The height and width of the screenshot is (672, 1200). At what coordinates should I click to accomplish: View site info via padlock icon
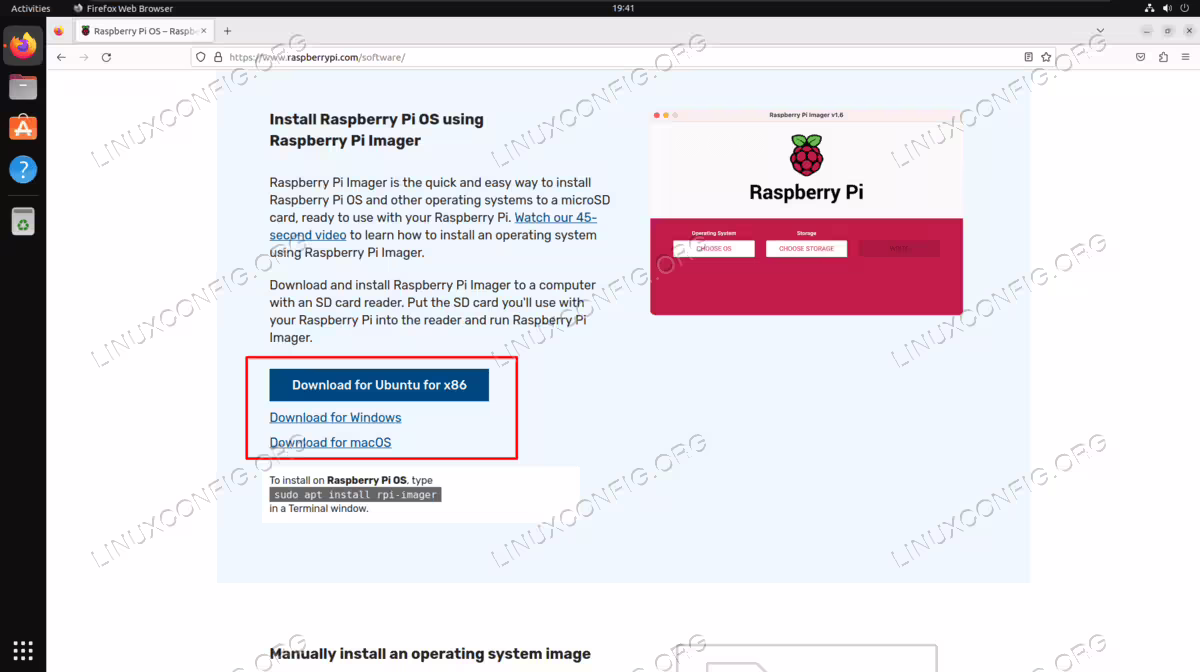[217, 57]
